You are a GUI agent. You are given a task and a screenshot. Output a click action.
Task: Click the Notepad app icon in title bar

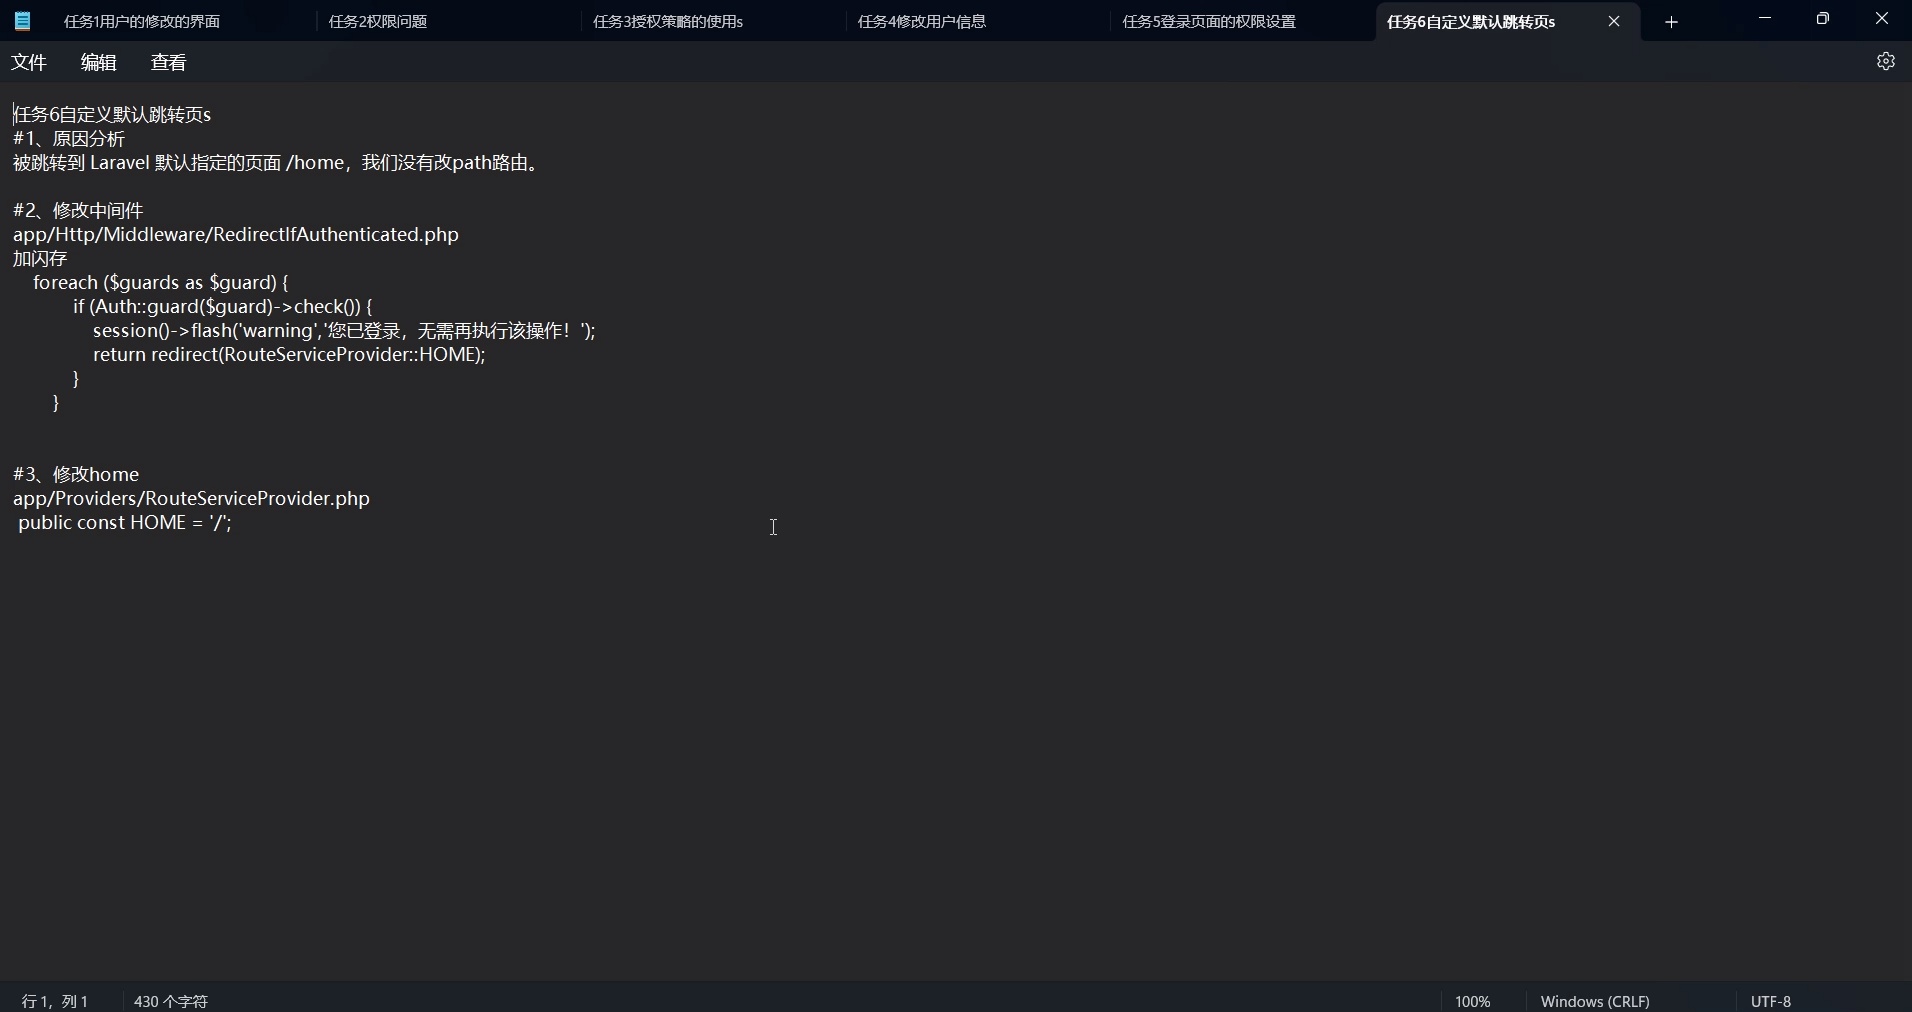click(22, 21)
